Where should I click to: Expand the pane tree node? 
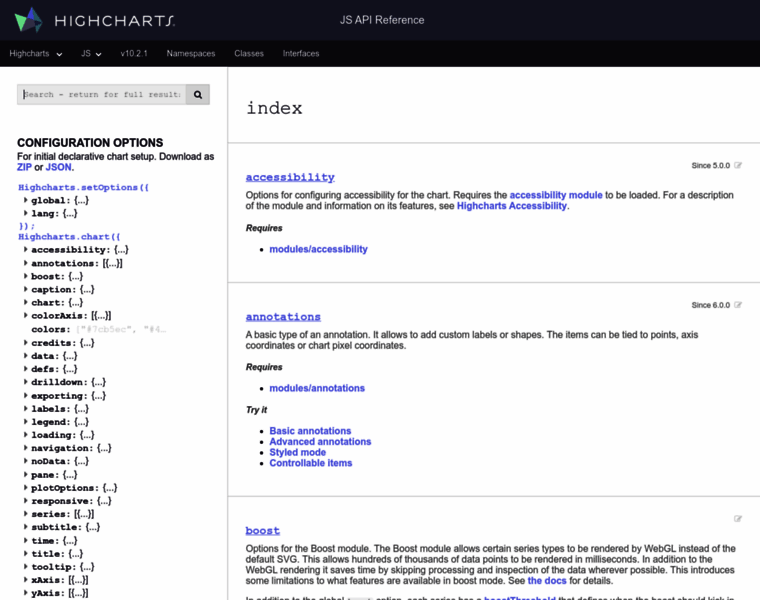tap(26, 474)
